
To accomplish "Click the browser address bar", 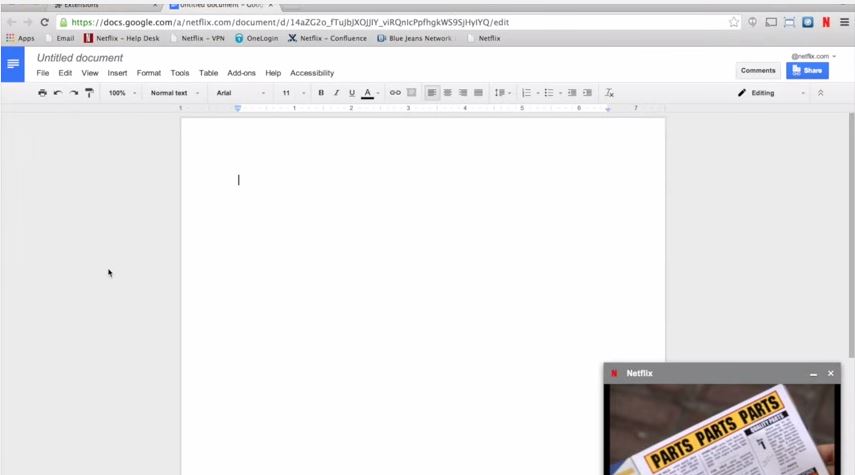I will tap(398, 22).
